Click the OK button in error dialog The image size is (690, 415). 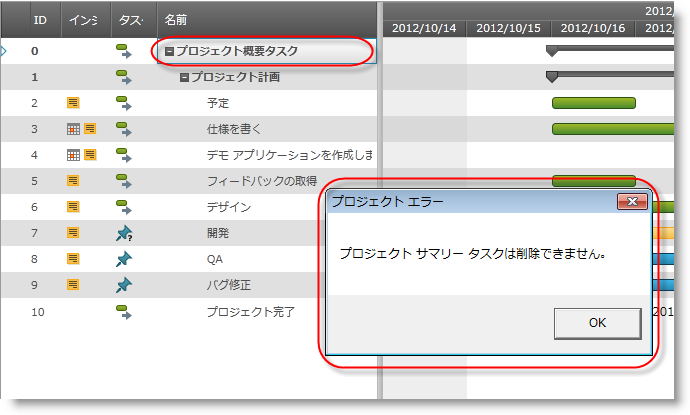tap(597, 323)
